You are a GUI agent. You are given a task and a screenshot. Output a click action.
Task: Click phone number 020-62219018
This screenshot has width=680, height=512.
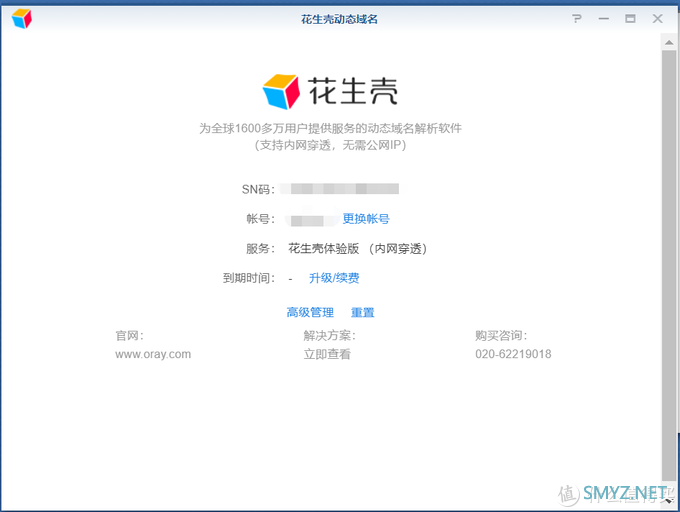coord(513,354)
